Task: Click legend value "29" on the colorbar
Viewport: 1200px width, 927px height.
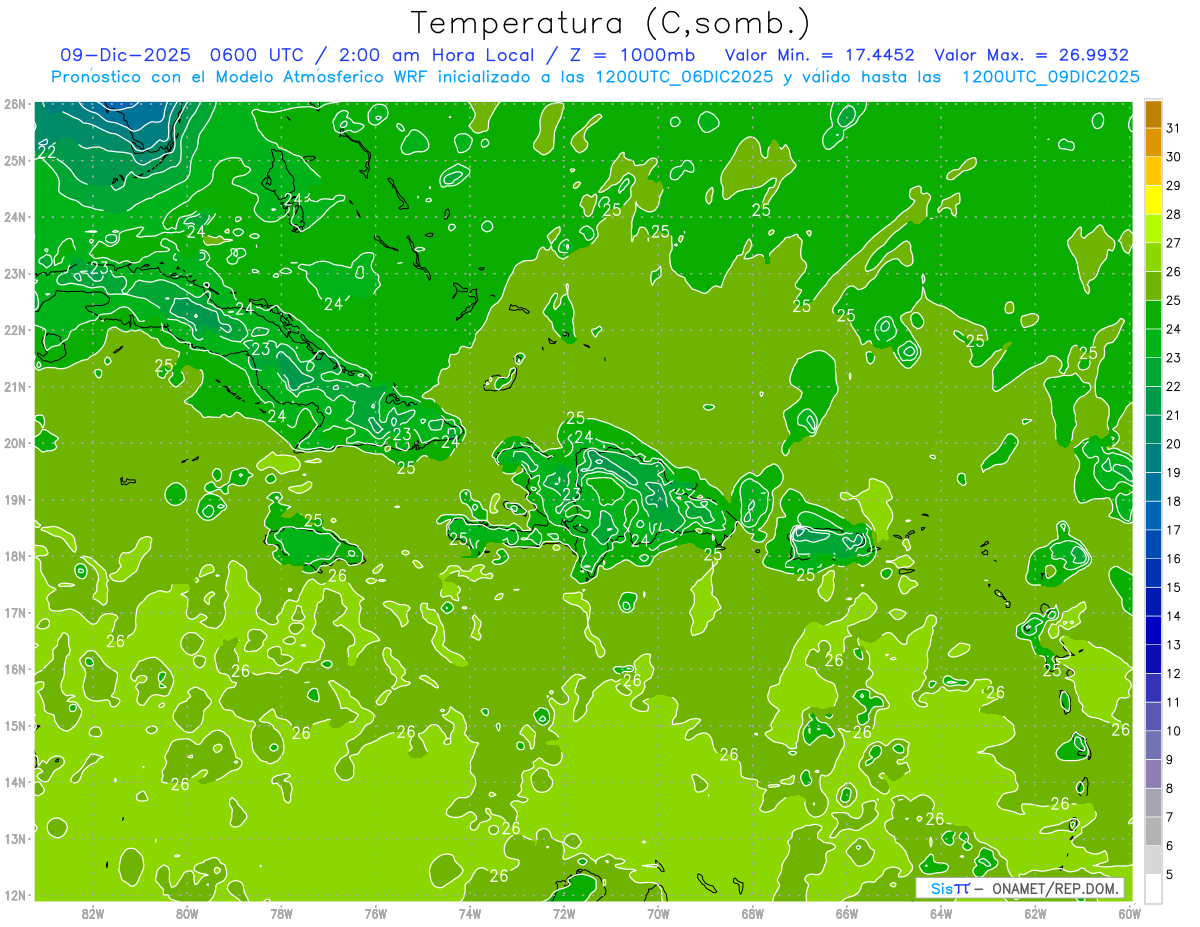Action: click(x=1174, y=186)
